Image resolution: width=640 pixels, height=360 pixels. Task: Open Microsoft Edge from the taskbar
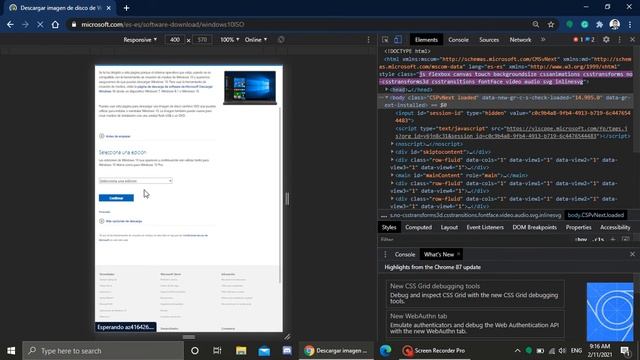tap(386, 351)
